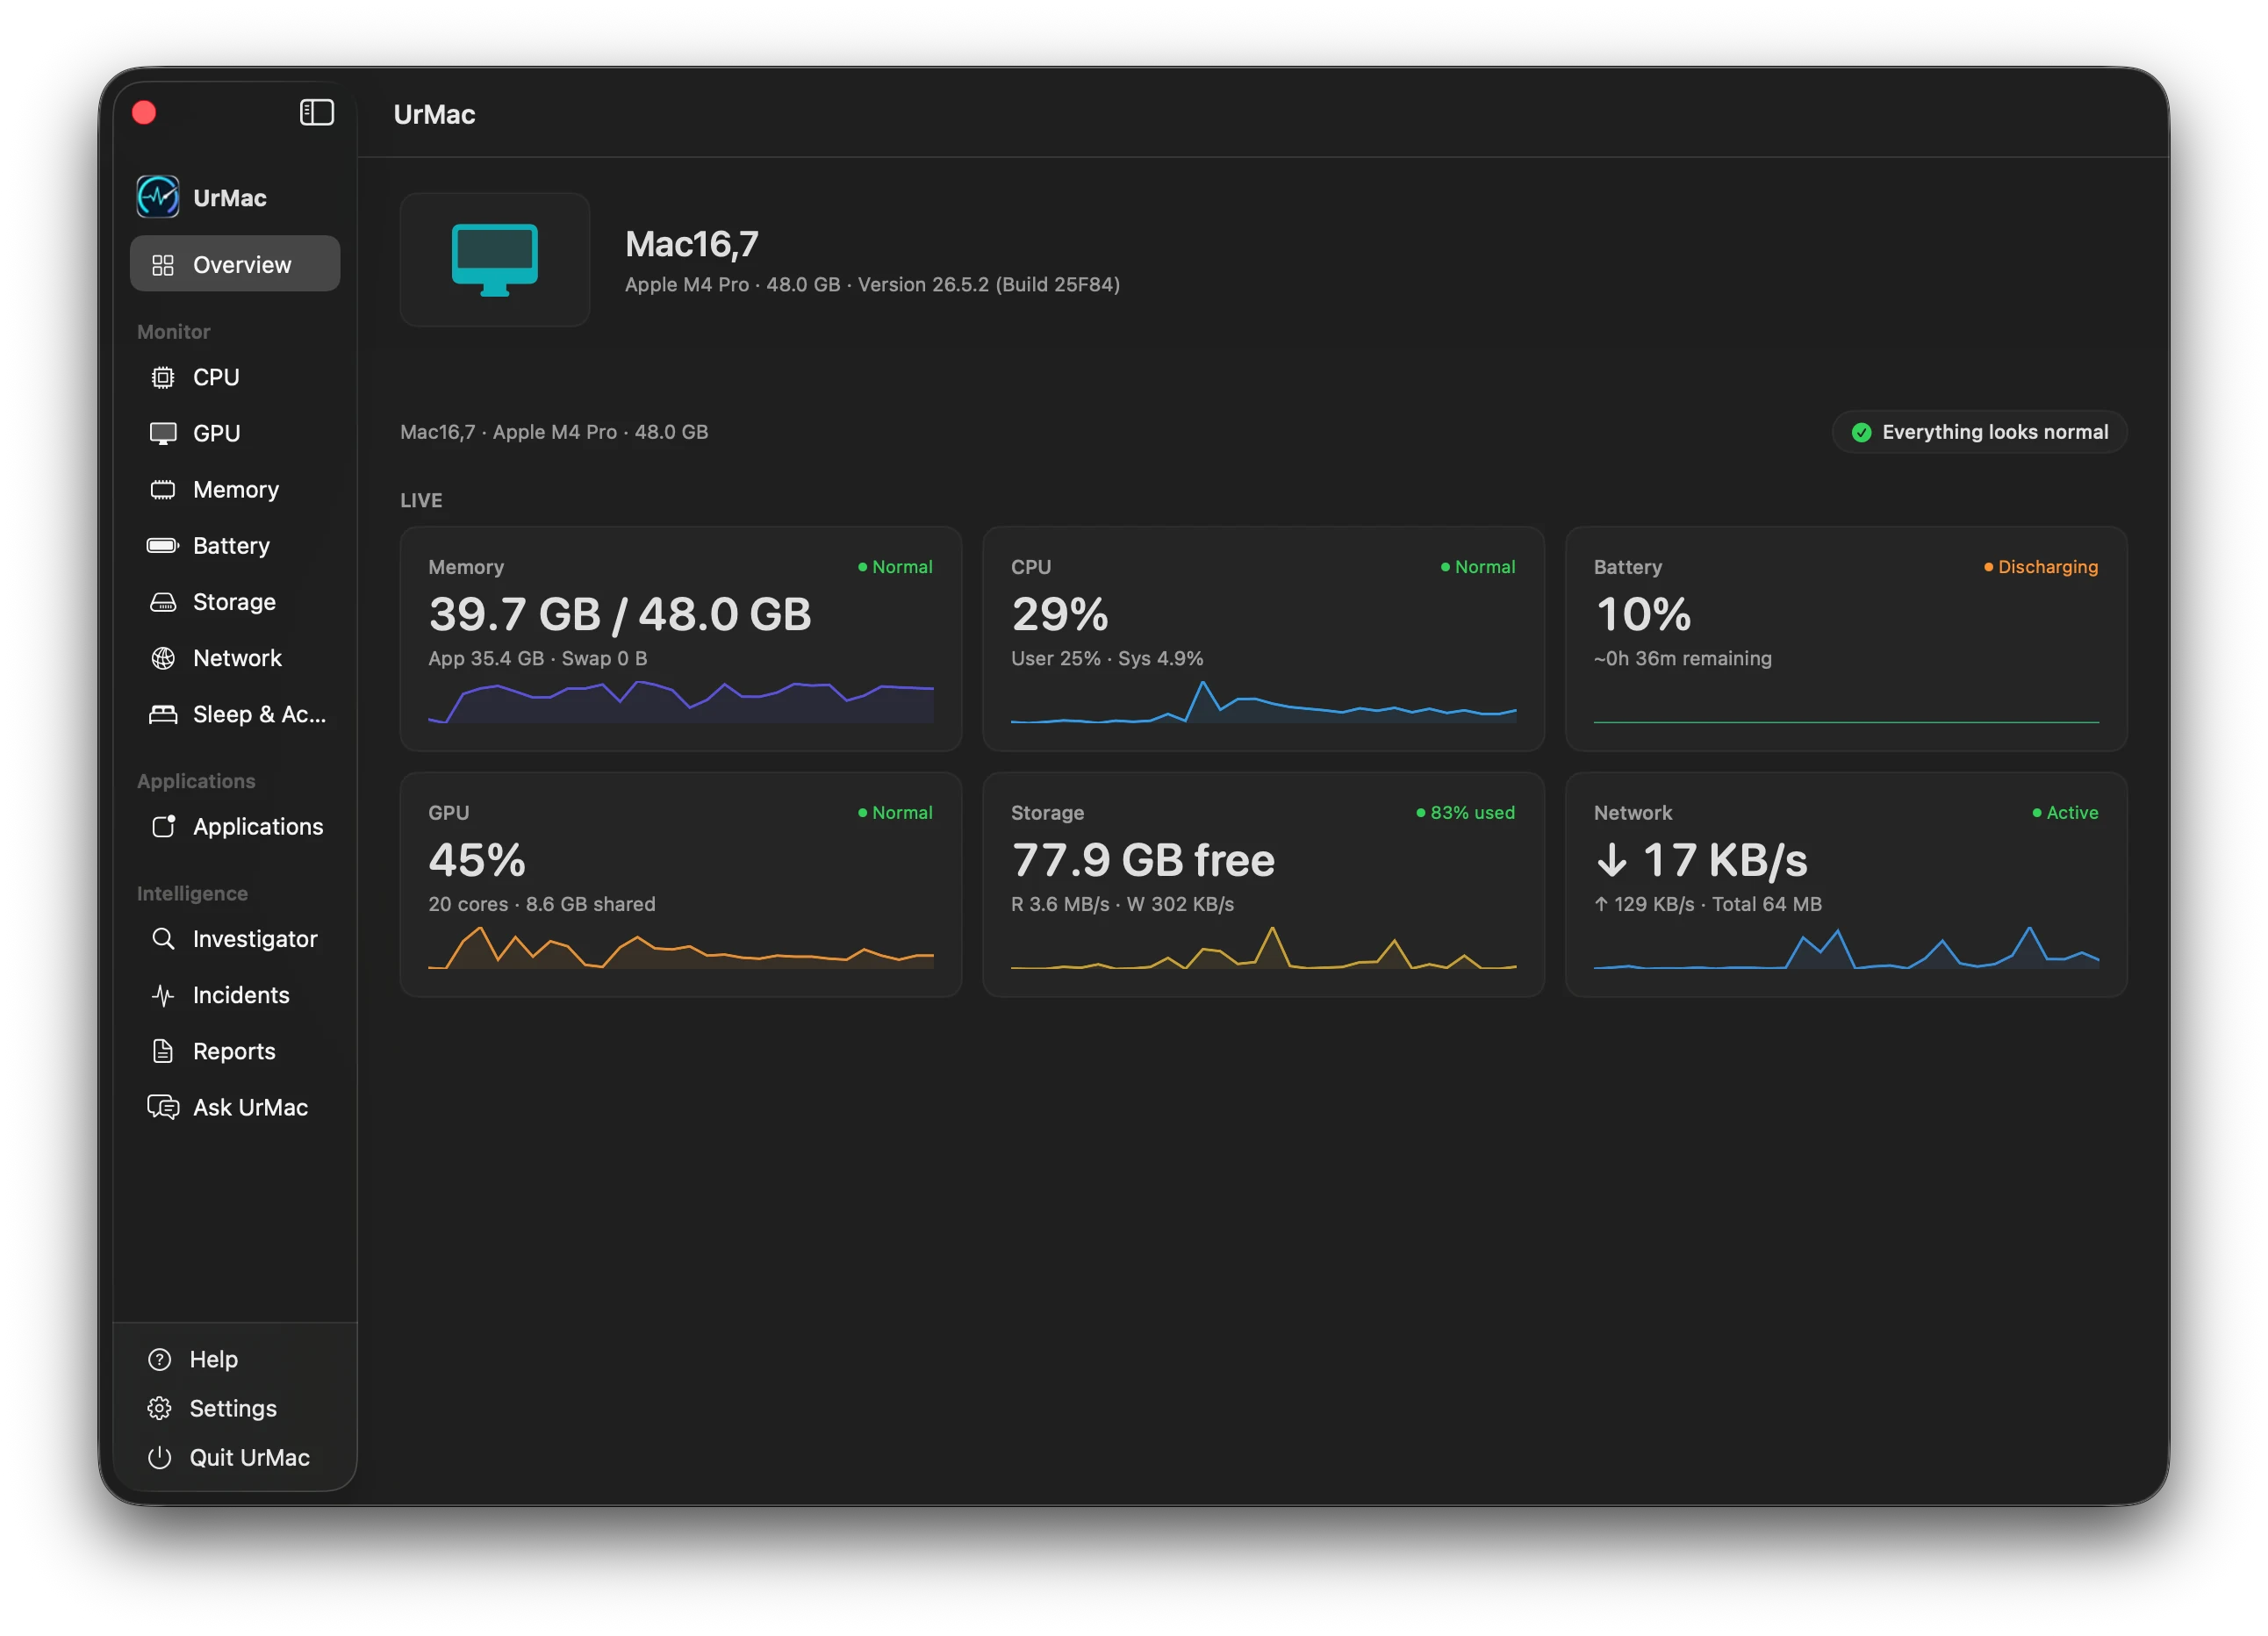Click the Everything looks normal status badge
Screen dimensions: 2268x1636
click(1979, 432)
